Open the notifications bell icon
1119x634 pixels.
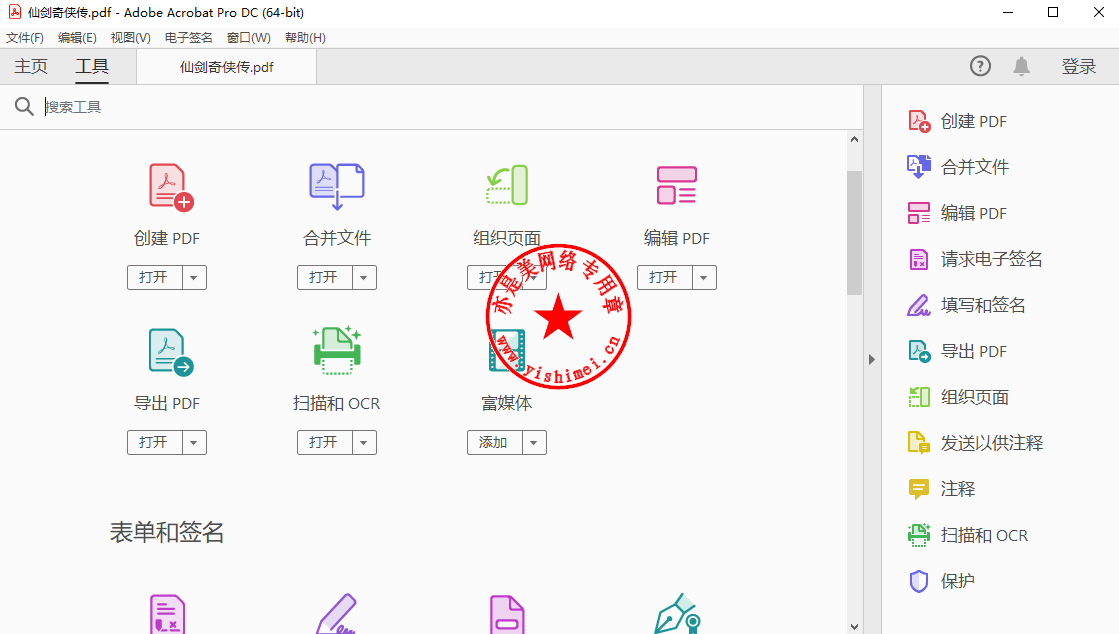tap(1021, 66)
